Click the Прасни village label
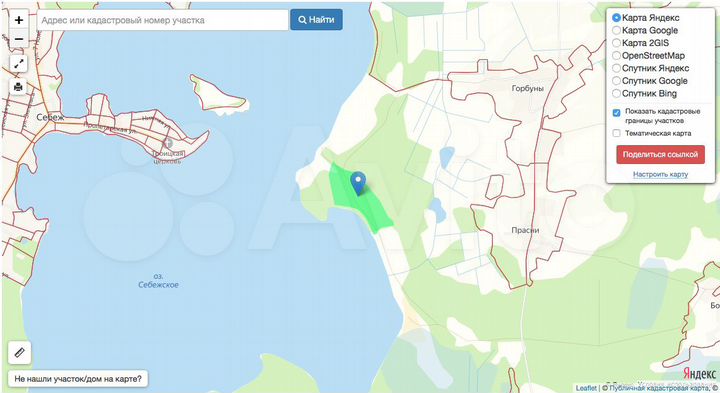This screenshot has height=393, width=720. pyautogui.click(x=525, y=230)
